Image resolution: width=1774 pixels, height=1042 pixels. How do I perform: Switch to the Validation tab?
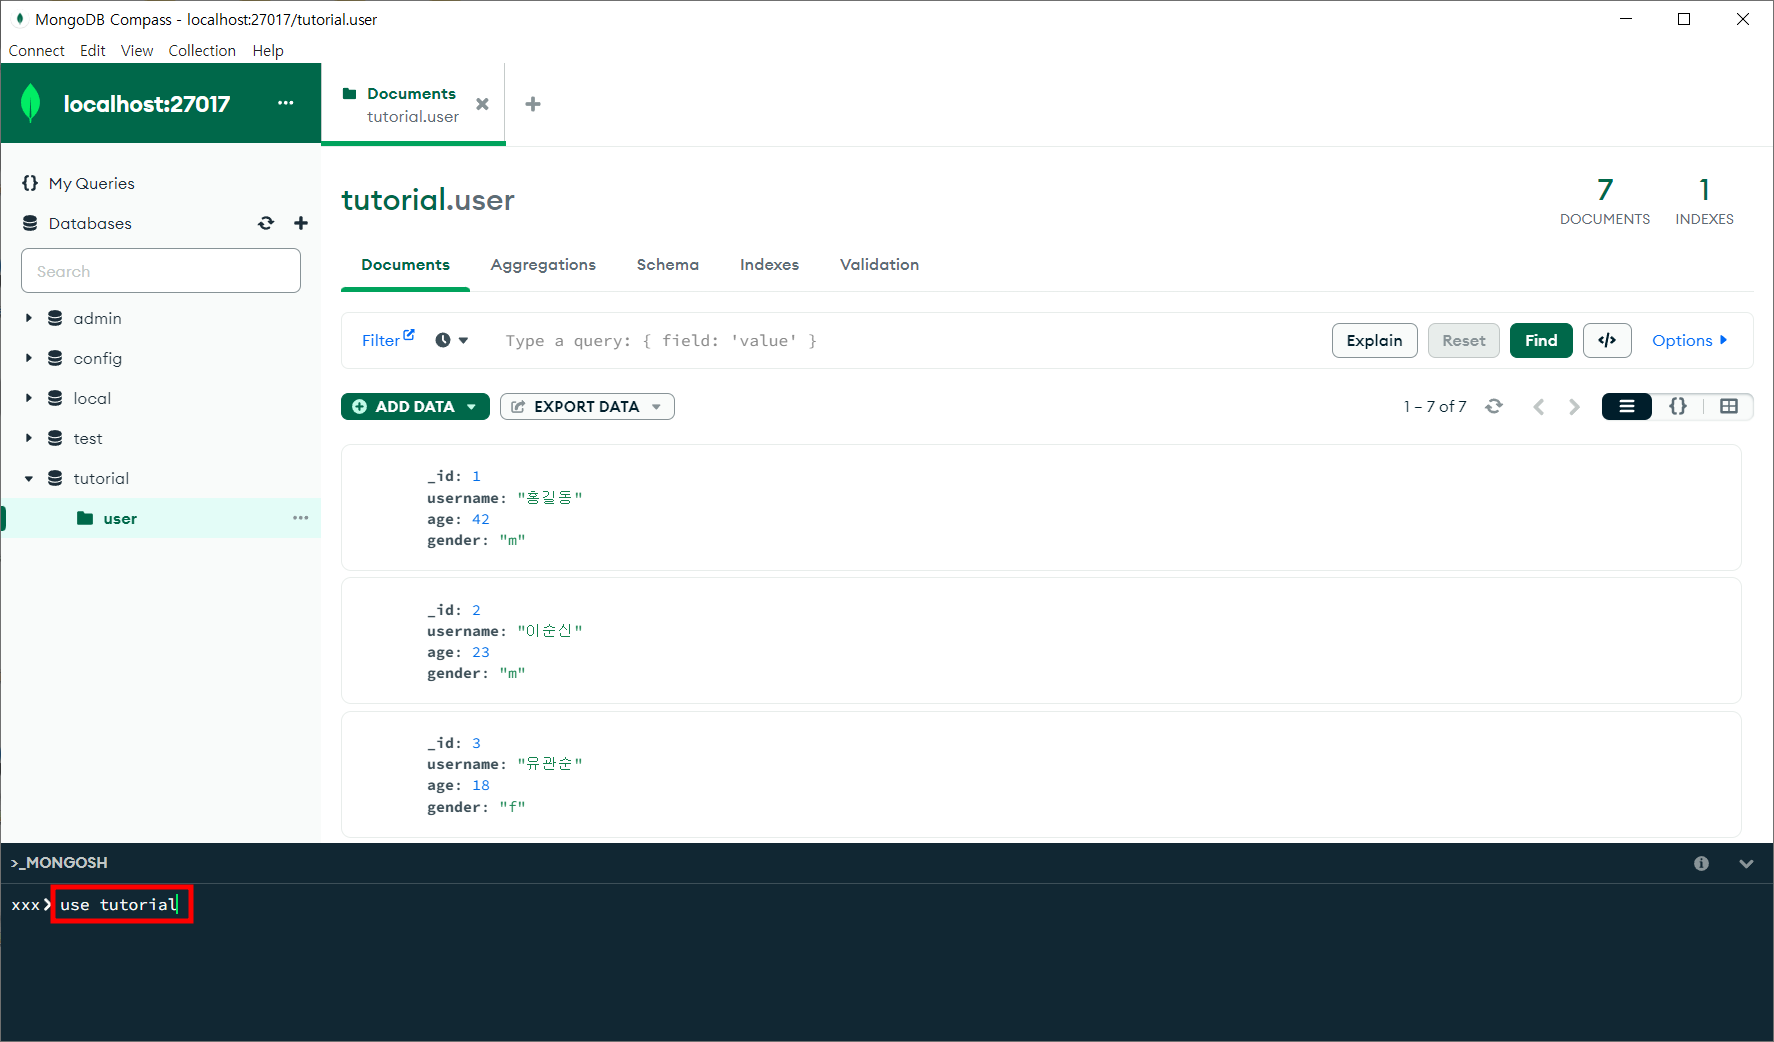(879, 264)
